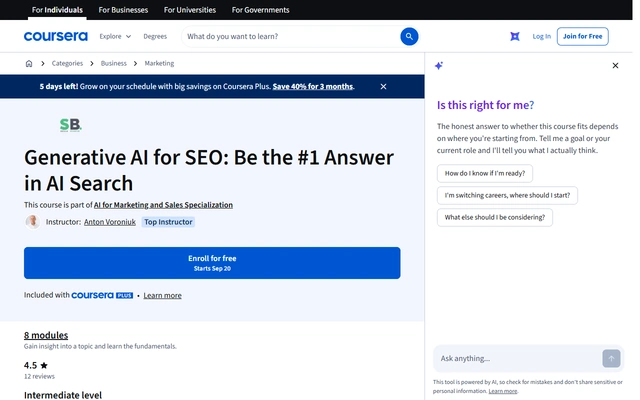Click the '12 reviews' text
Viewport: 640px width, 400px height.
pos(39,376)
